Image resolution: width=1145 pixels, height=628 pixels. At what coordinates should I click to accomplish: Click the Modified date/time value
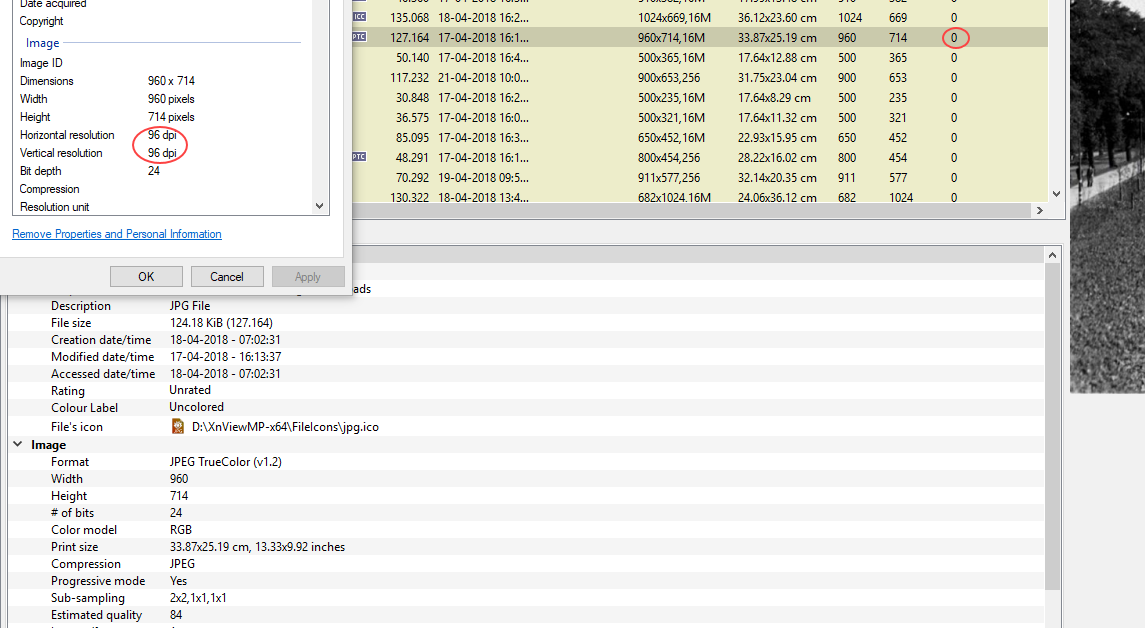coord(226,356)
